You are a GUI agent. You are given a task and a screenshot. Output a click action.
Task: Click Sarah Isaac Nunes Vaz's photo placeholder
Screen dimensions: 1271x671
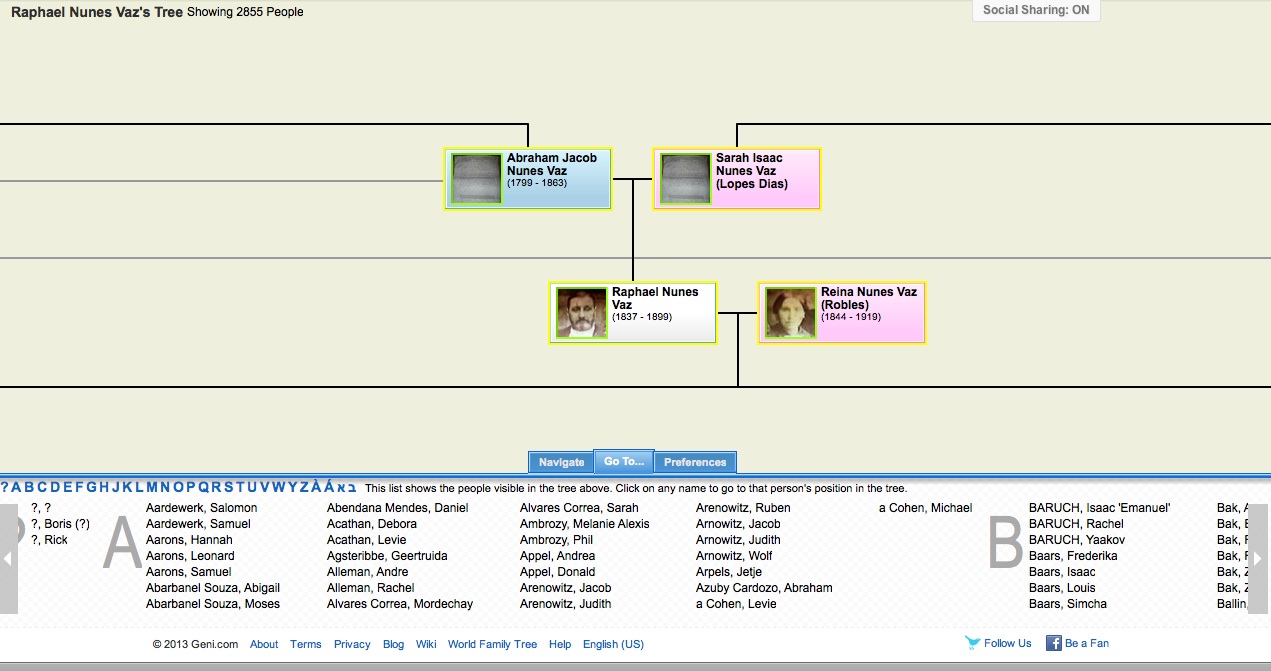(x=684, y=178)
